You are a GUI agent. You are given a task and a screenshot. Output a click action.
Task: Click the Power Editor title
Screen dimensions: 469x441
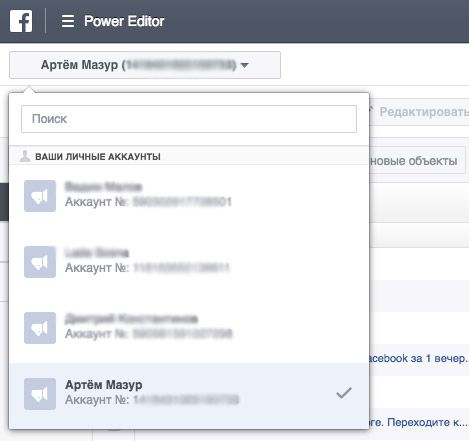click(124, 21)
